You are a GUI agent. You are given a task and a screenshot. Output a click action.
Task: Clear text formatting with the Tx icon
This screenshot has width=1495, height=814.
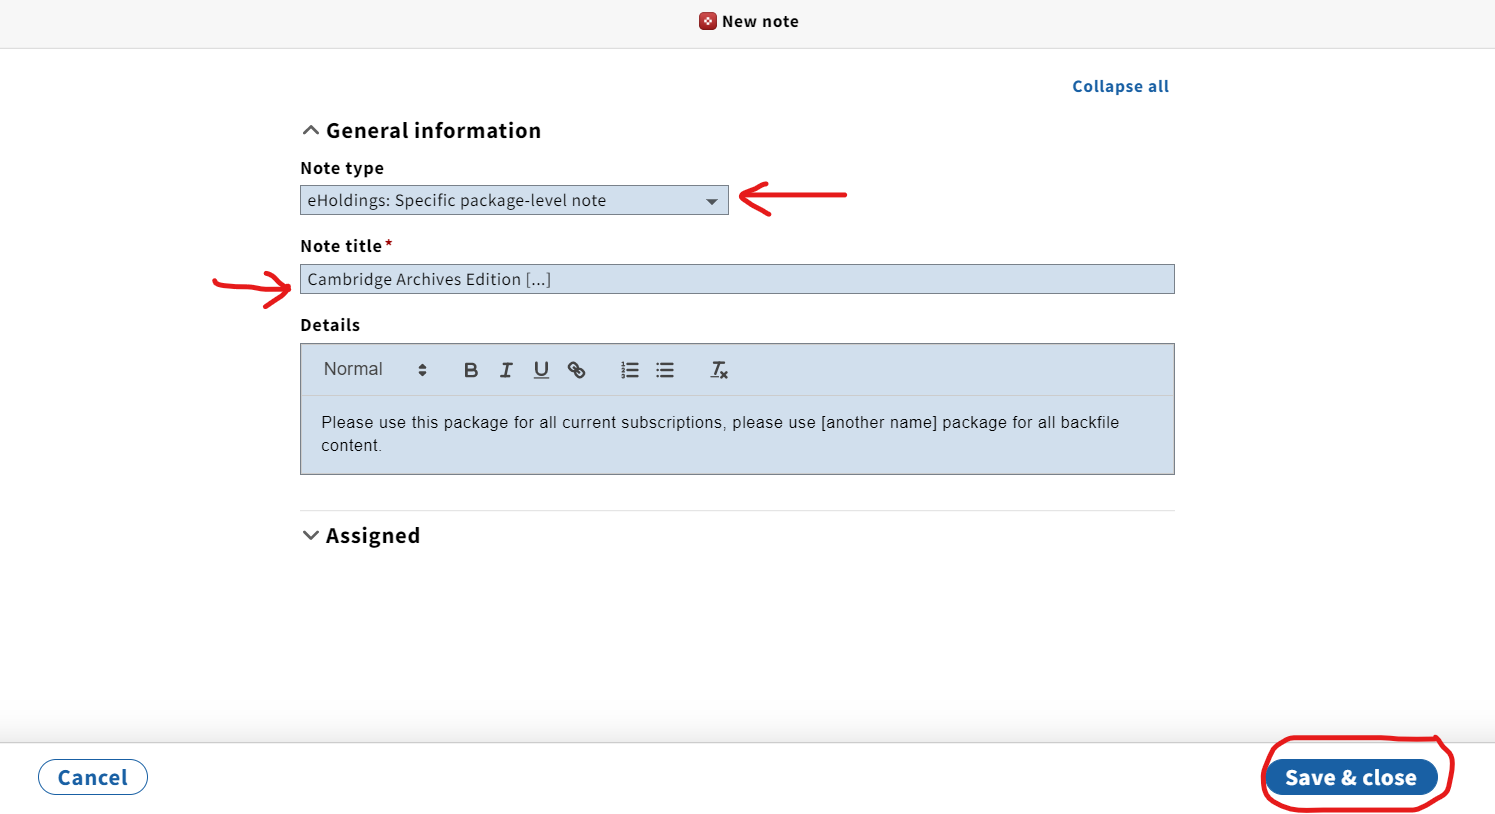719,370
